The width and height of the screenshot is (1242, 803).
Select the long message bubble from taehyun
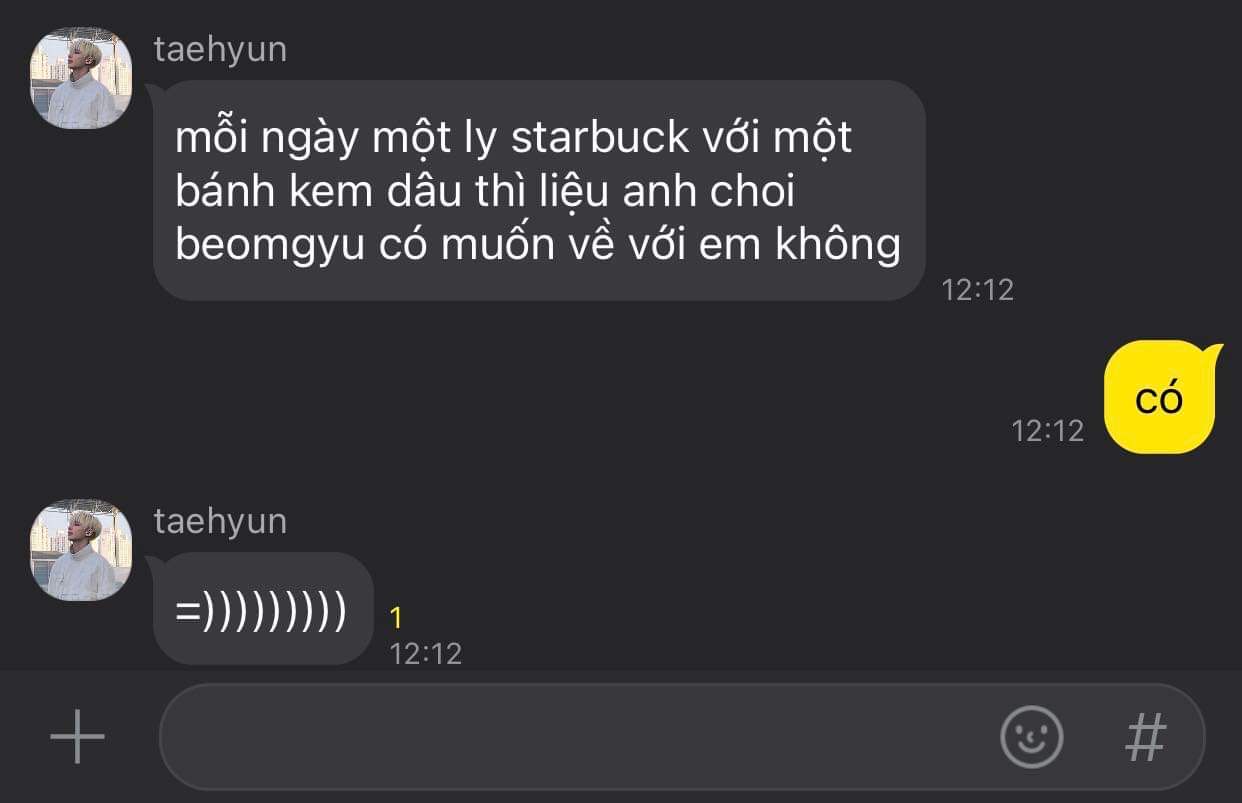click(x=539, y=190)
